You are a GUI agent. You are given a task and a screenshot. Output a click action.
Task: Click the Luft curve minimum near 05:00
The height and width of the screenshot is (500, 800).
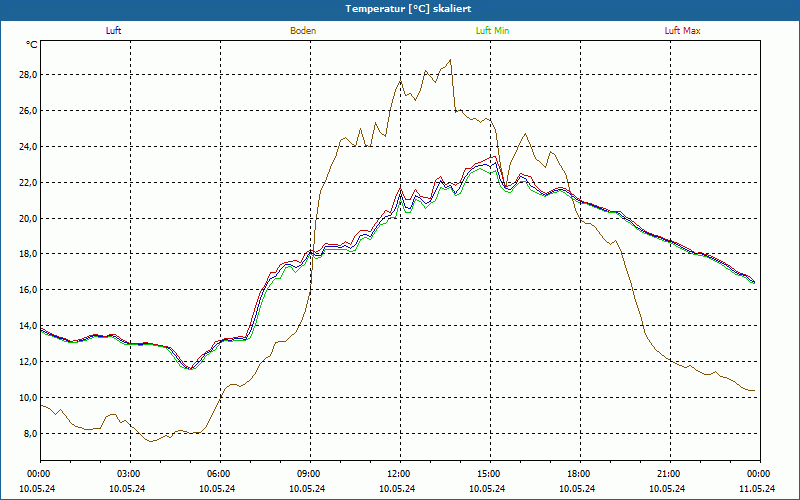(x=190, y=368)
